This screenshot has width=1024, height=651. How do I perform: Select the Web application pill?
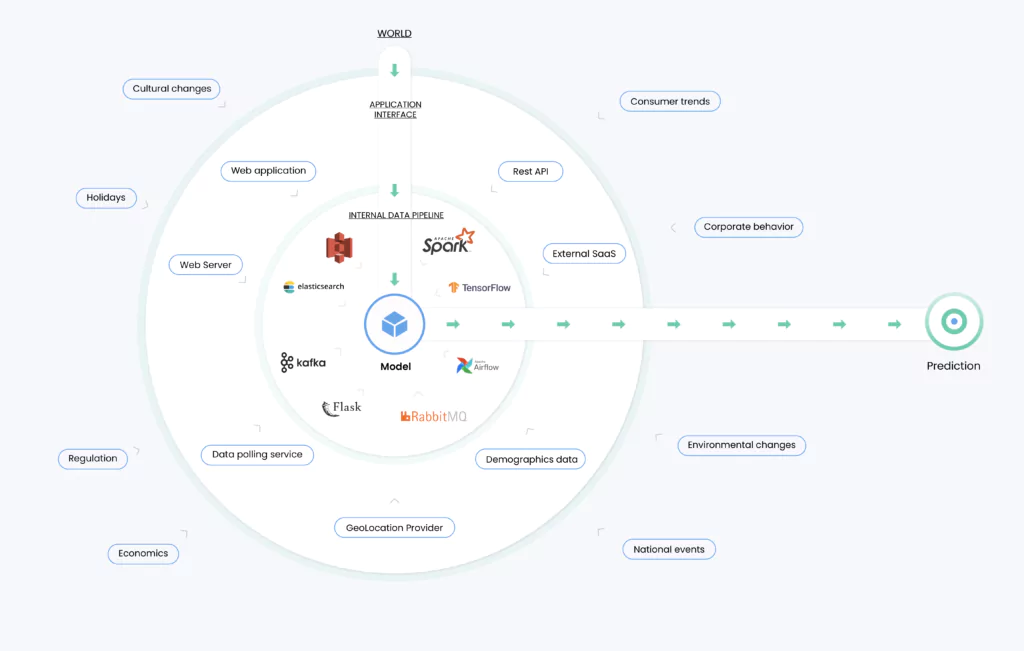[268, 171]
